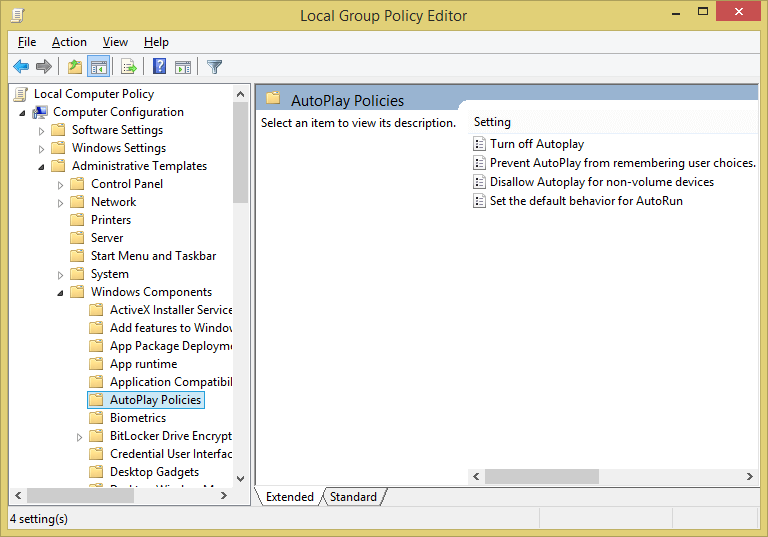The width and height of the screenshot is (768, 537).
Task: Click the Biometrics folder icon
Action: [96, 418]
